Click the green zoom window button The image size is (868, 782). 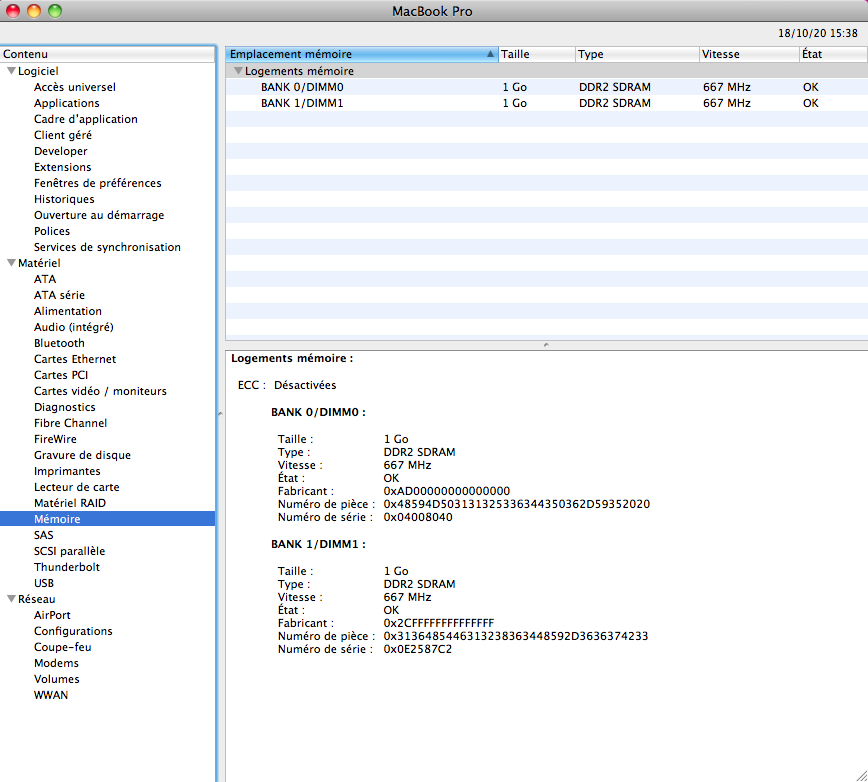tap(55, 11)
